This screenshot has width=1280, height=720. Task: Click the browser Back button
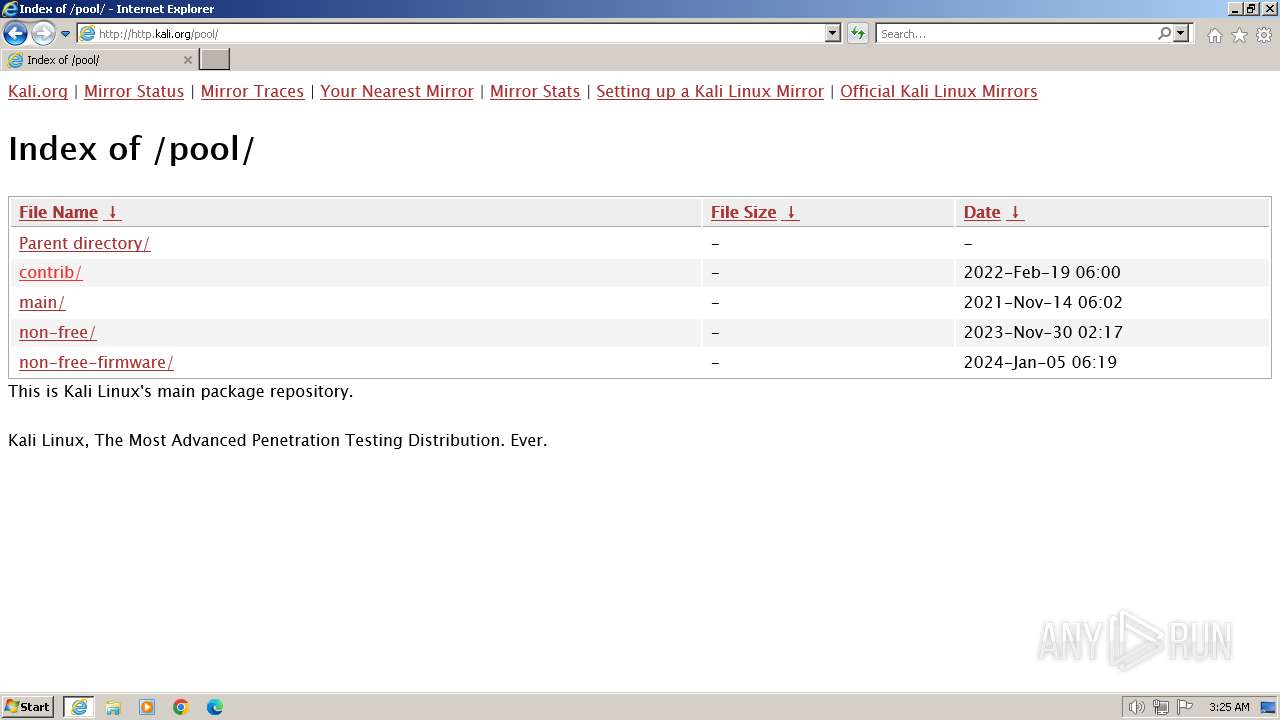[x=15, y=33]
